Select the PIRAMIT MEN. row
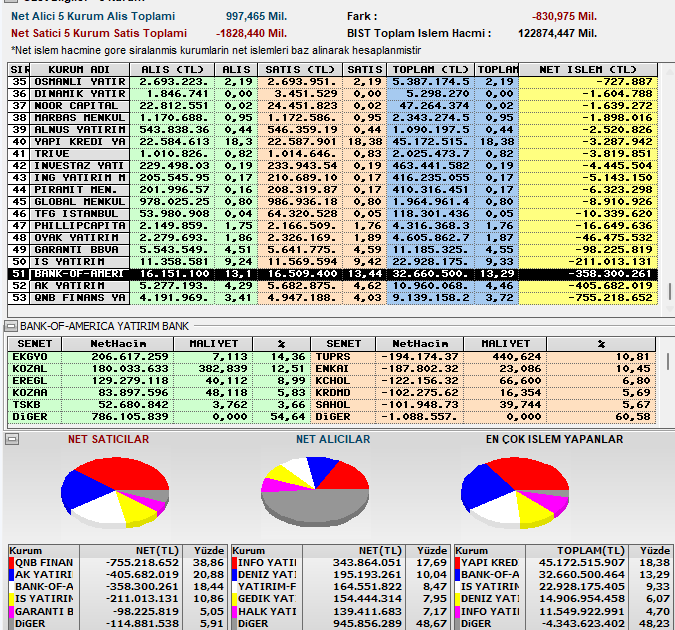675x630 pixels. pos(332,190)
